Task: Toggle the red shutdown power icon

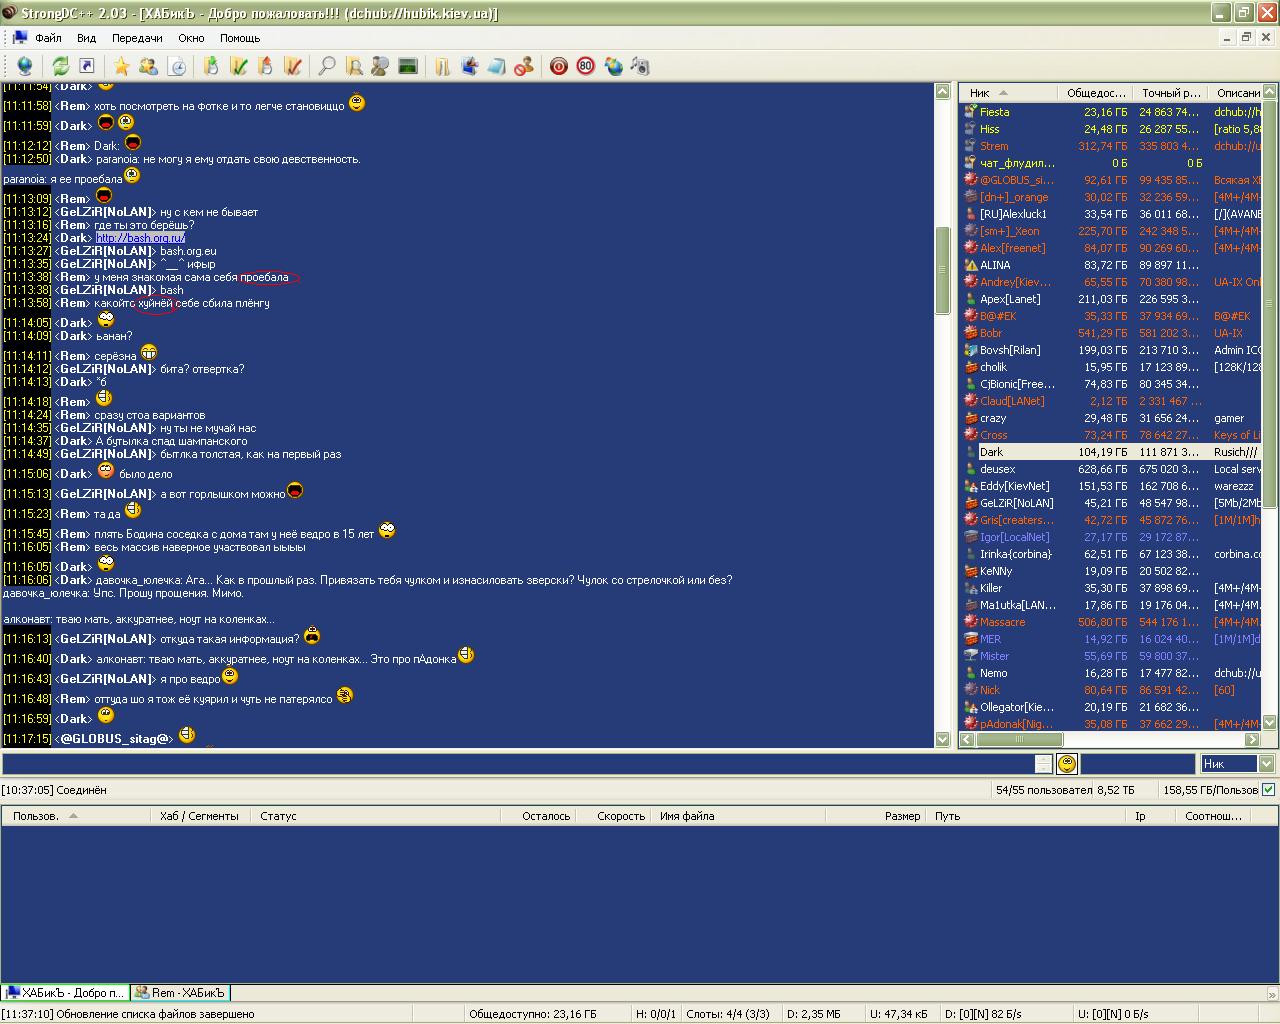Action: pos(559,66)
